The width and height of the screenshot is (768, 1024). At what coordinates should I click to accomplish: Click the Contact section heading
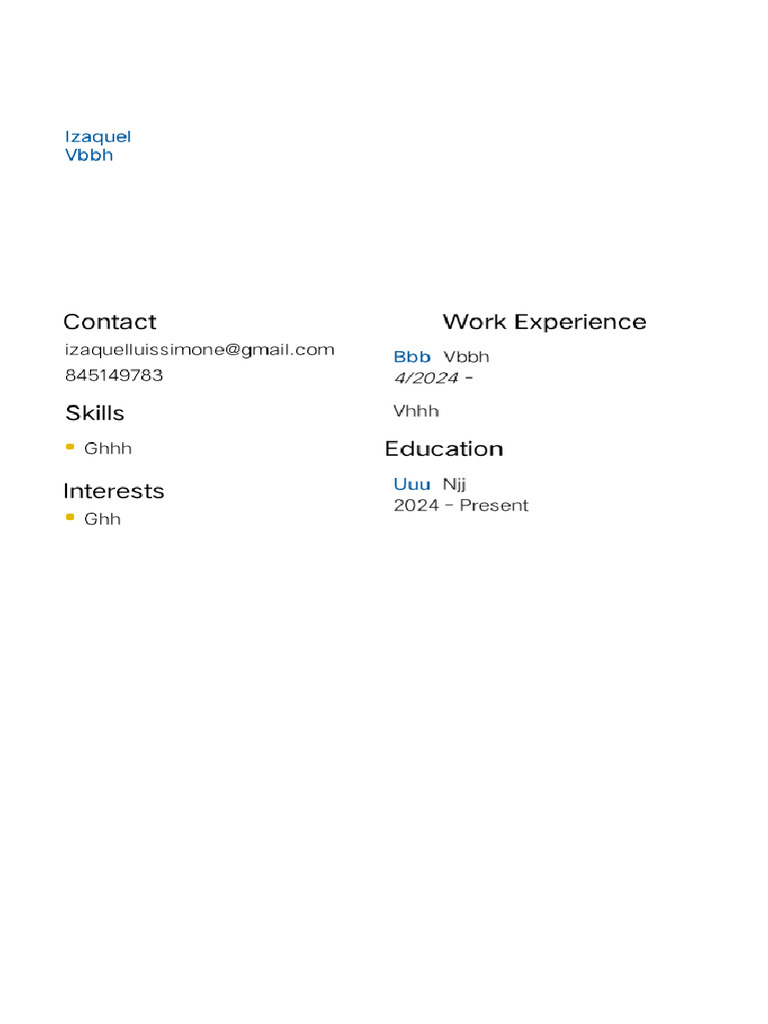pyautogui.click(x=110, y=321)
